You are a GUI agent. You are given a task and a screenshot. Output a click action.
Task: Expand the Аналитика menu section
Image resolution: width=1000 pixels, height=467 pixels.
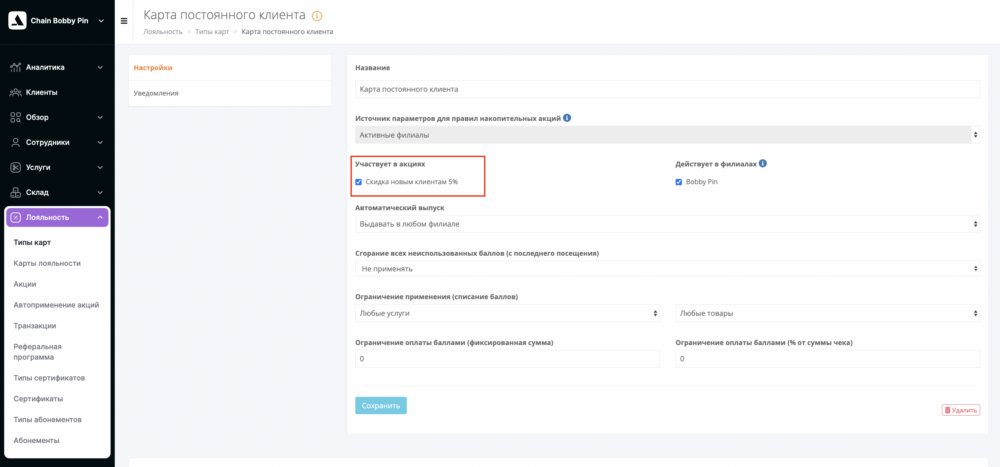(x=100, y=67)
